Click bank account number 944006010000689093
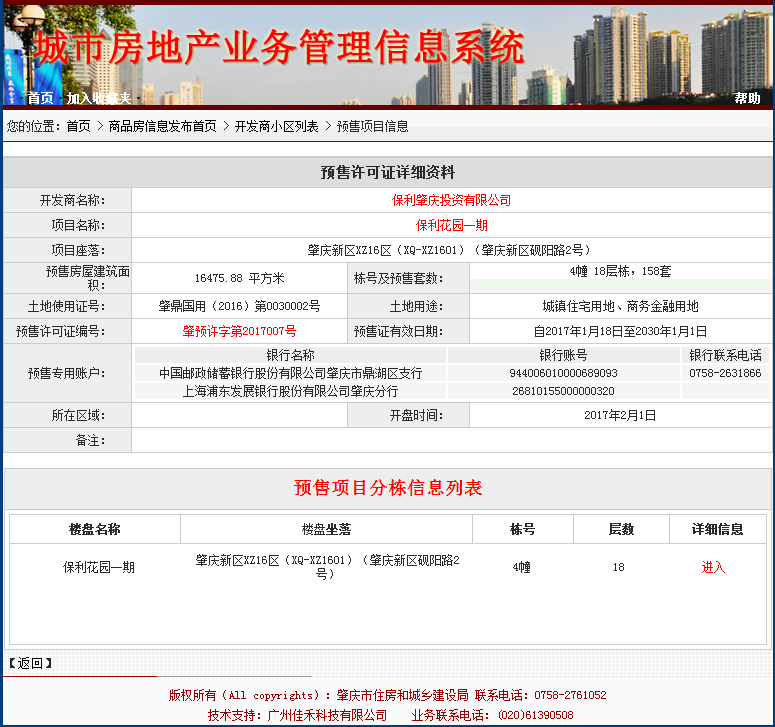The height and width of the screenshot is (727, 775). (563, 373)
